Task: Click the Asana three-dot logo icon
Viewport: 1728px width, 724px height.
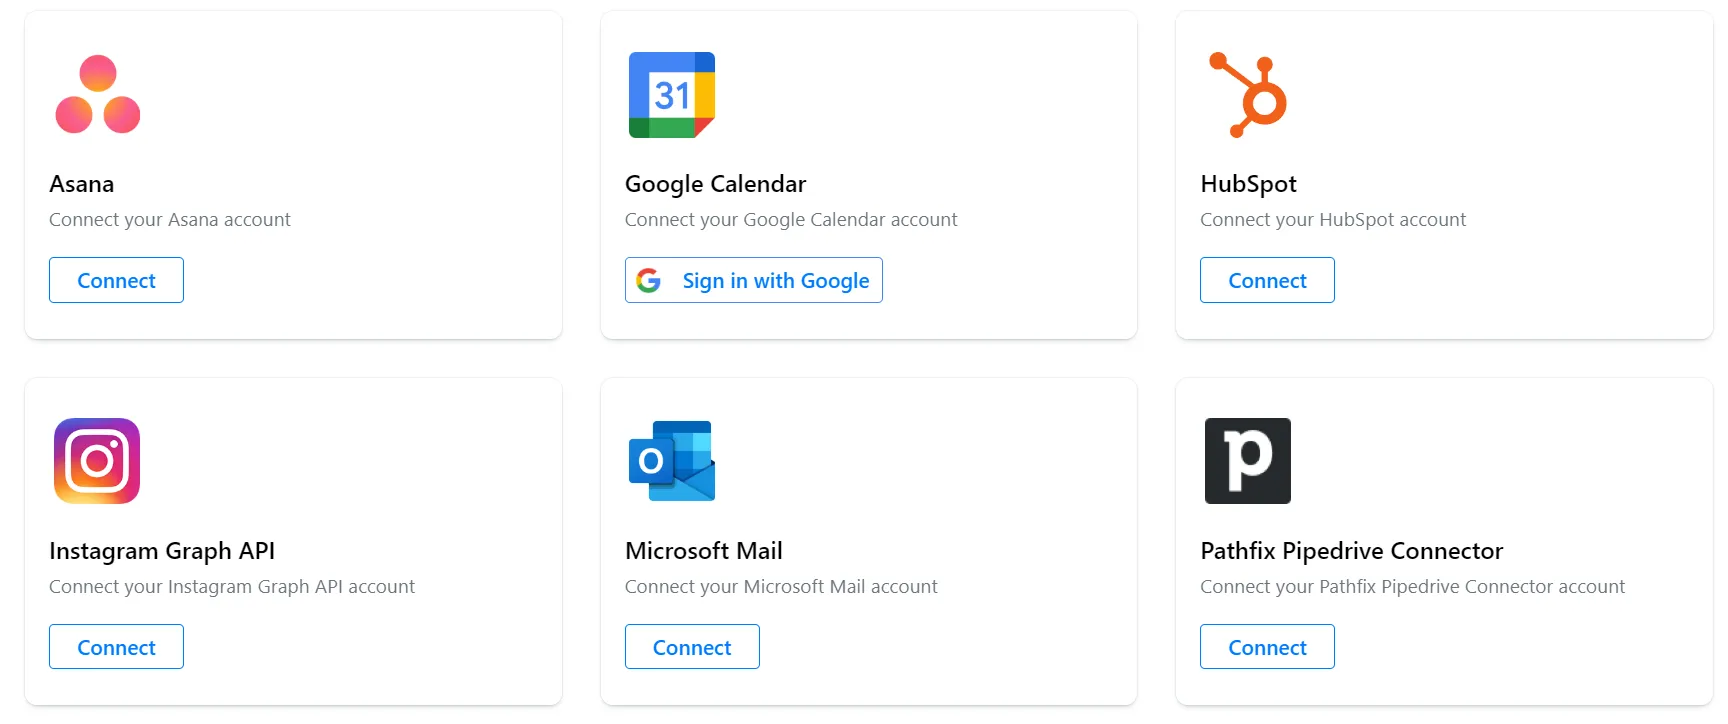Action: pyautogui.click(x=97, y=95)
